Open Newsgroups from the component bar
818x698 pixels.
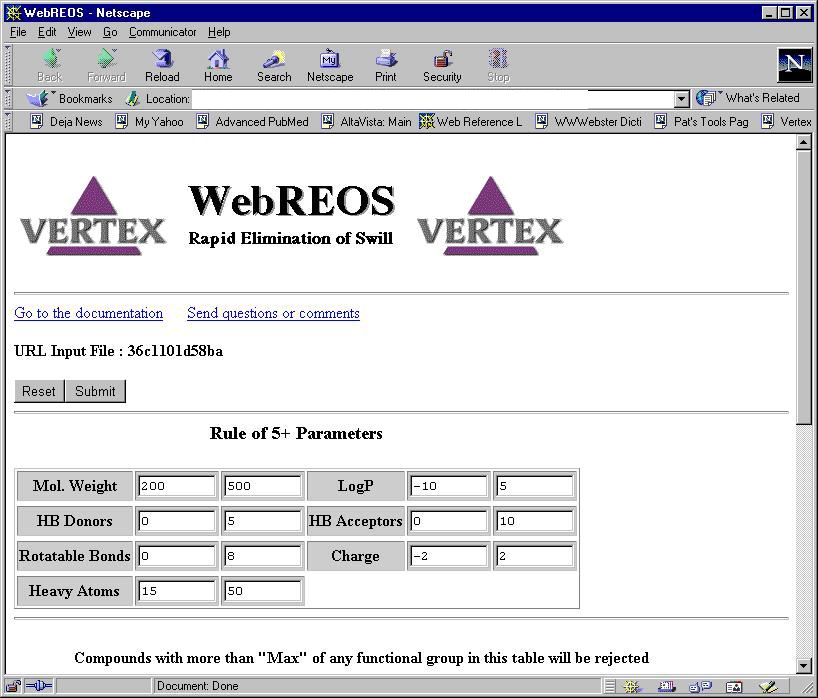point(700,687)
